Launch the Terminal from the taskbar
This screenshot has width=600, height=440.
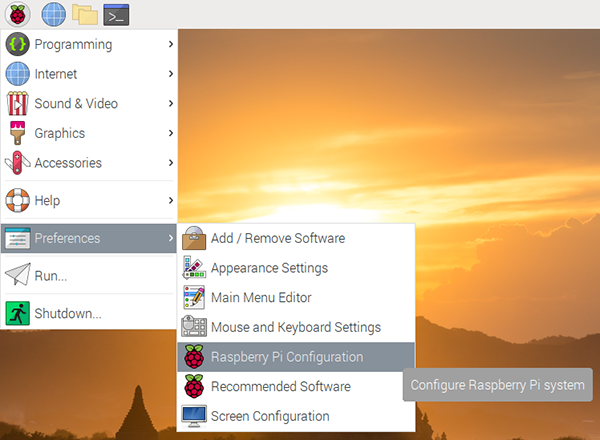coord(116,15)
